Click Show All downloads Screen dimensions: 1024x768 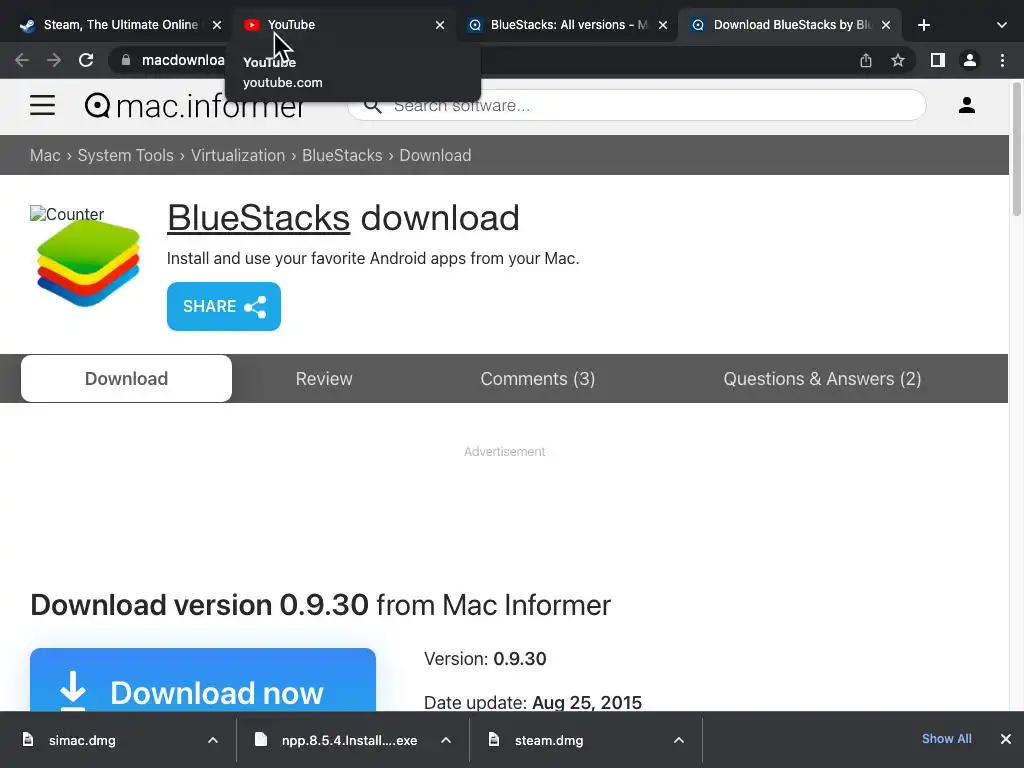946,739
